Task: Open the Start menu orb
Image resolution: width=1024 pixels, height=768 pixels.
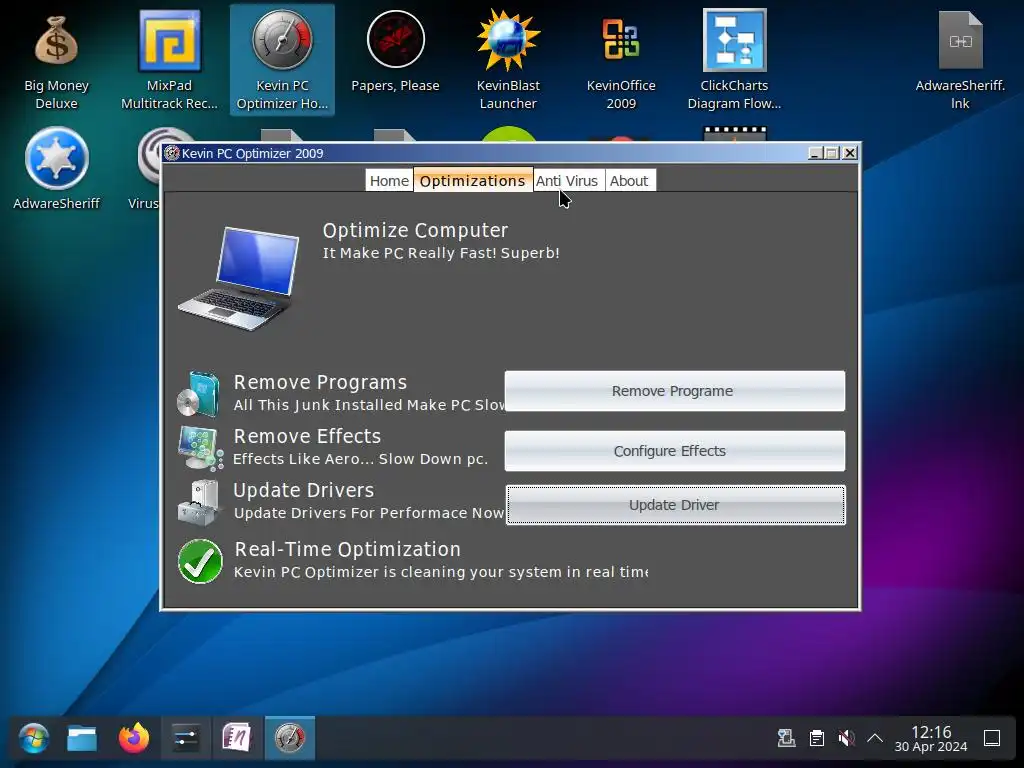Action: coord(33,739)
